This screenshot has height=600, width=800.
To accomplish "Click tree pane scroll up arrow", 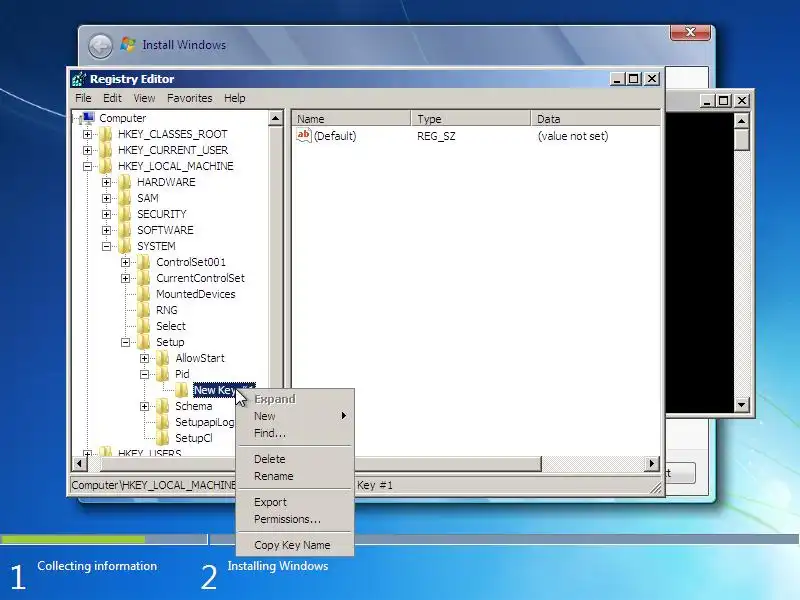I will pyautogui.click(x=276, y=119).
